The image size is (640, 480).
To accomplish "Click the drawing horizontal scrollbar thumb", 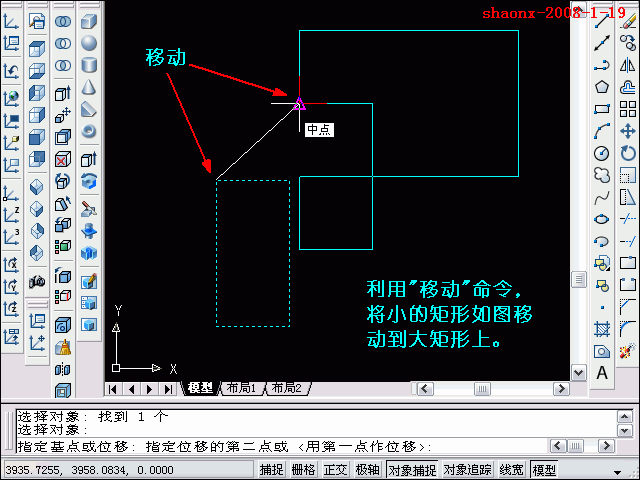I will tap(482, 389).
